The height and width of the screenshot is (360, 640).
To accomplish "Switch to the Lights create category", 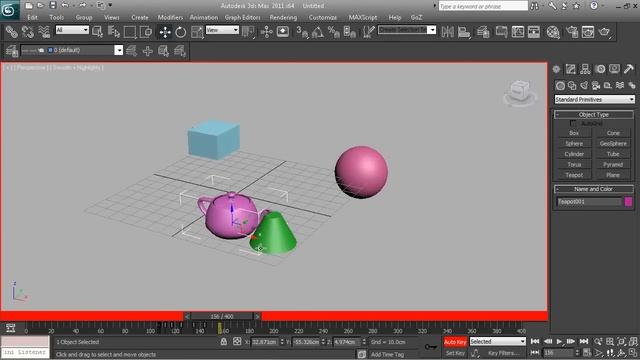I will [584, 85].
